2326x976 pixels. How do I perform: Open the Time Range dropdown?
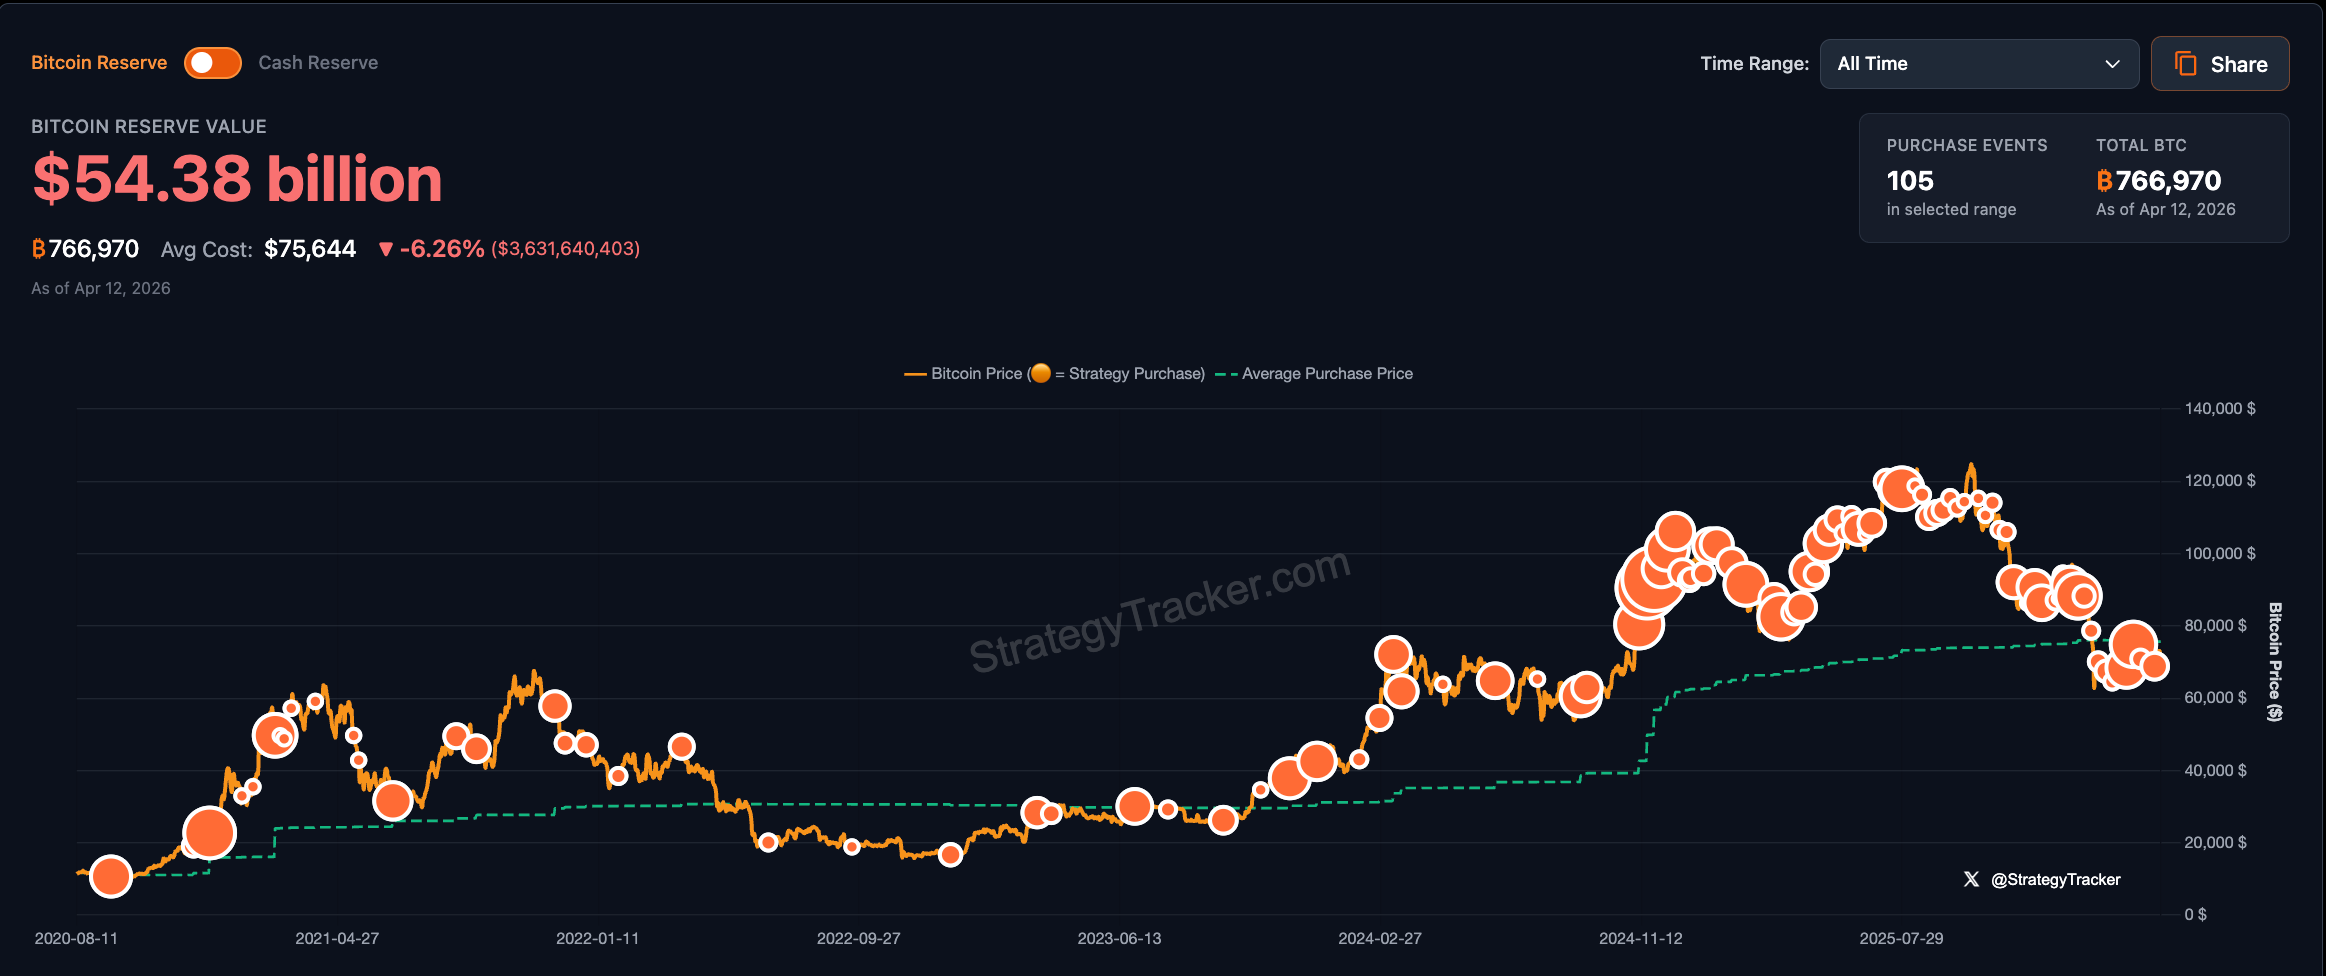pyautogui.click(x=1978, y=63)
